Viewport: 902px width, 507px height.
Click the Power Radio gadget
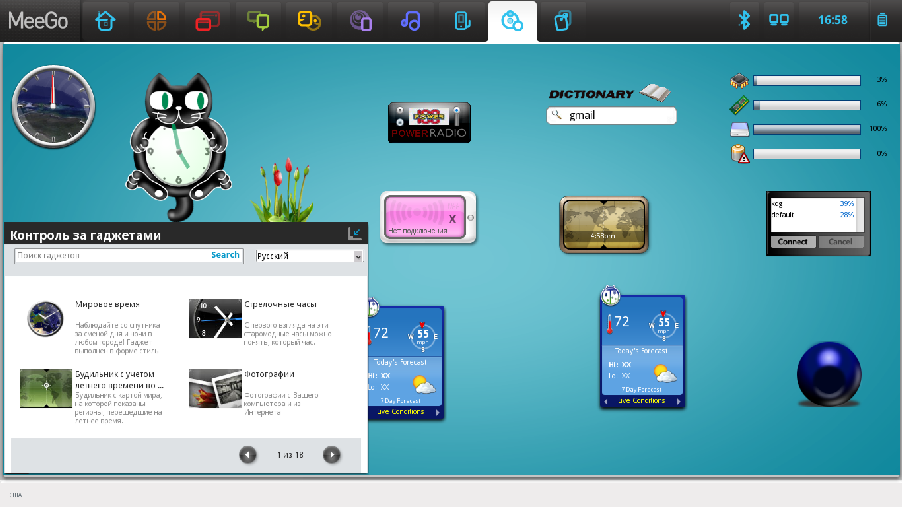click(x=429, y=122)
